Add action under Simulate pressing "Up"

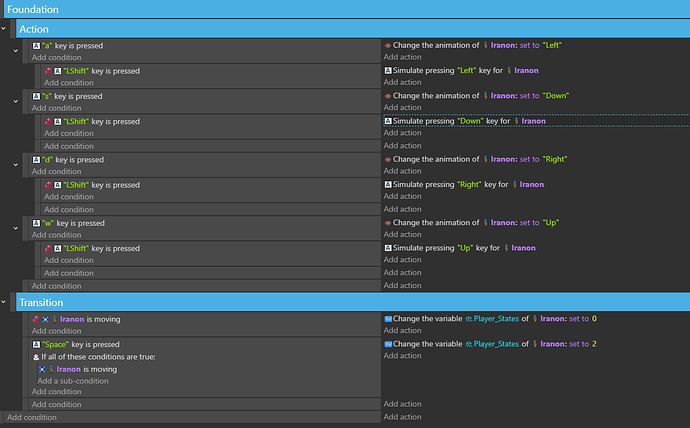(x=402, y=260)
